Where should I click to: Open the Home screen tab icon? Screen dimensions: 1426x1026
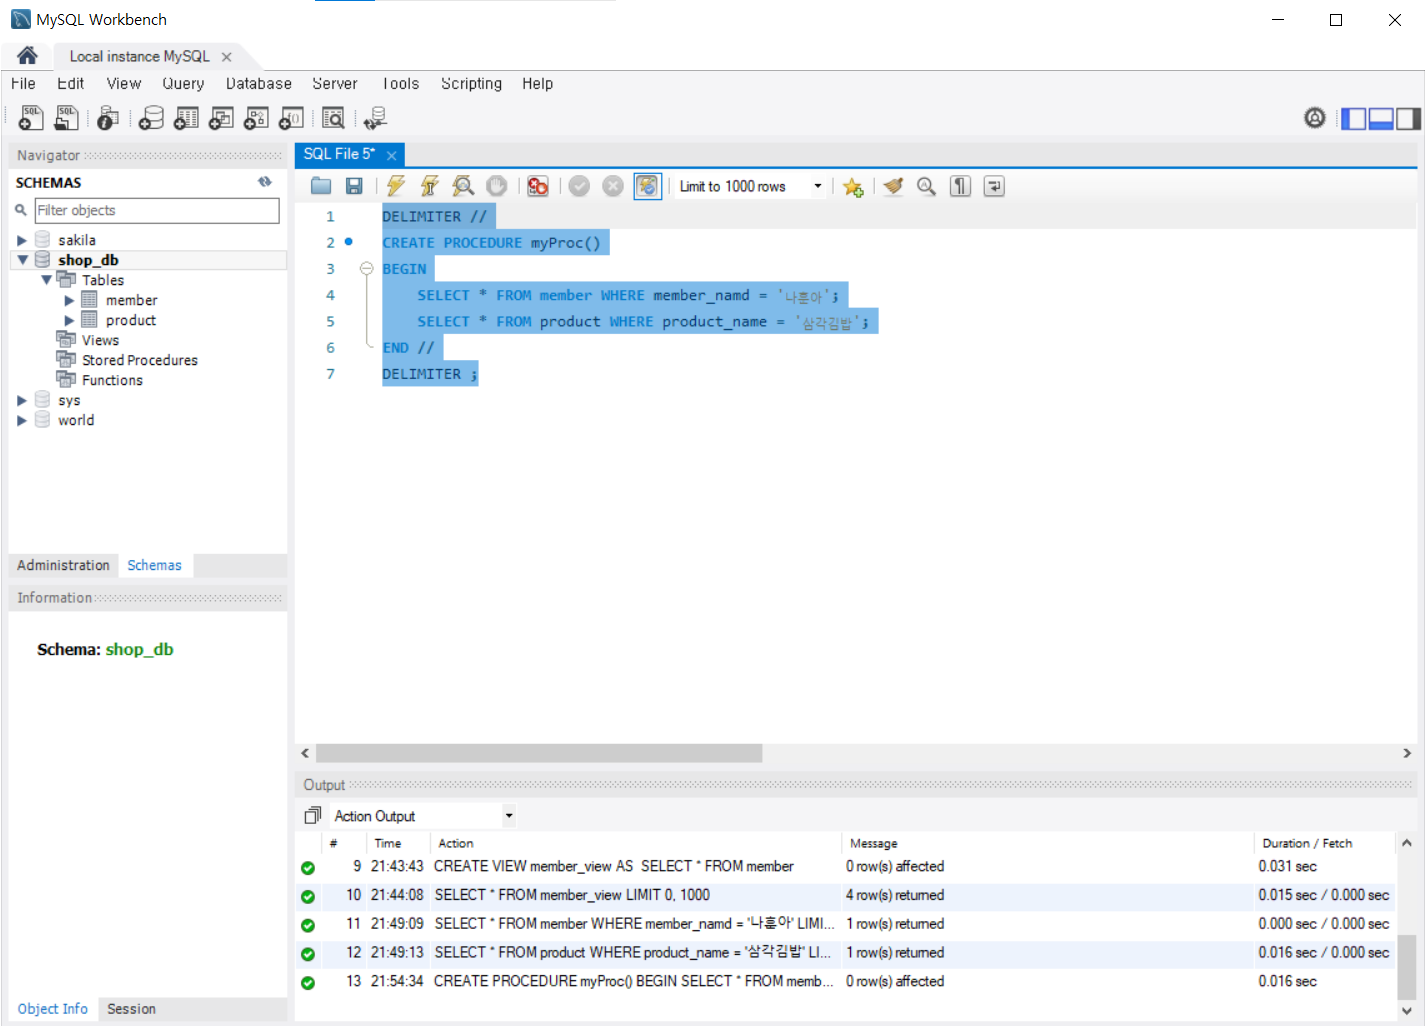click(x=27, y=56)
